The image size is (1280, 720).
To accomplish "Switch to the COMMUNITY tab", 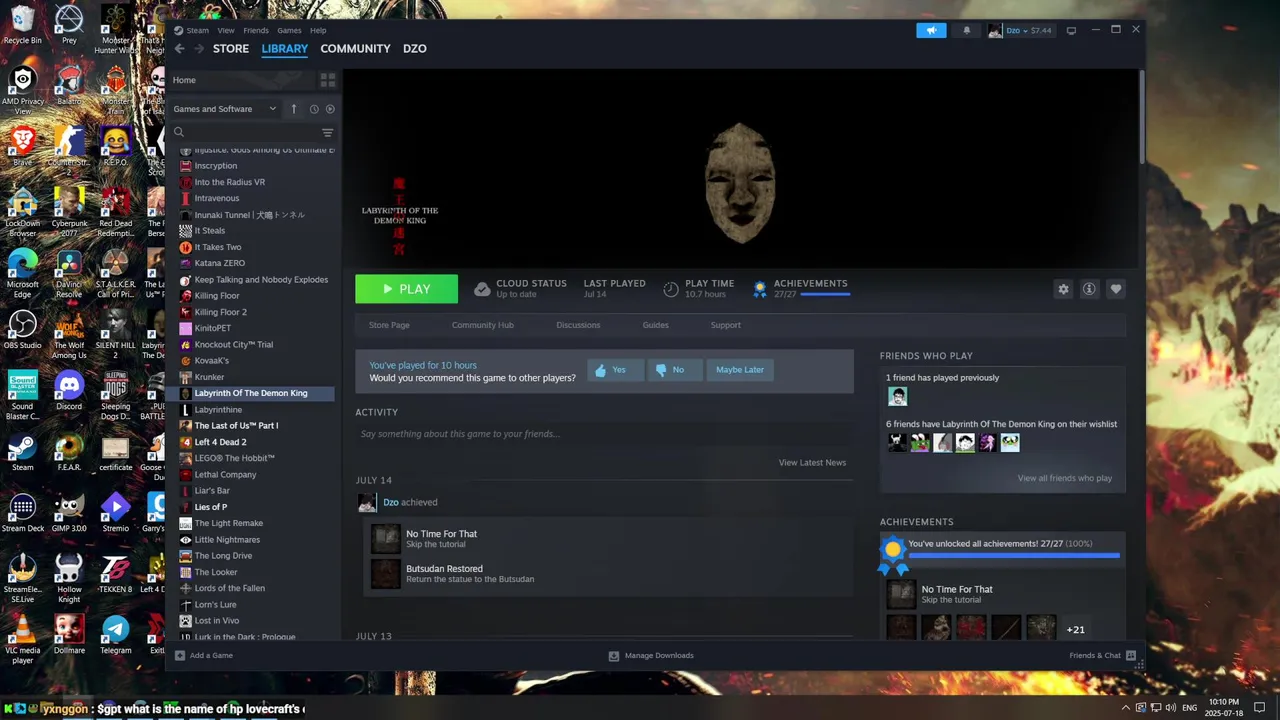I will [355, 48].
